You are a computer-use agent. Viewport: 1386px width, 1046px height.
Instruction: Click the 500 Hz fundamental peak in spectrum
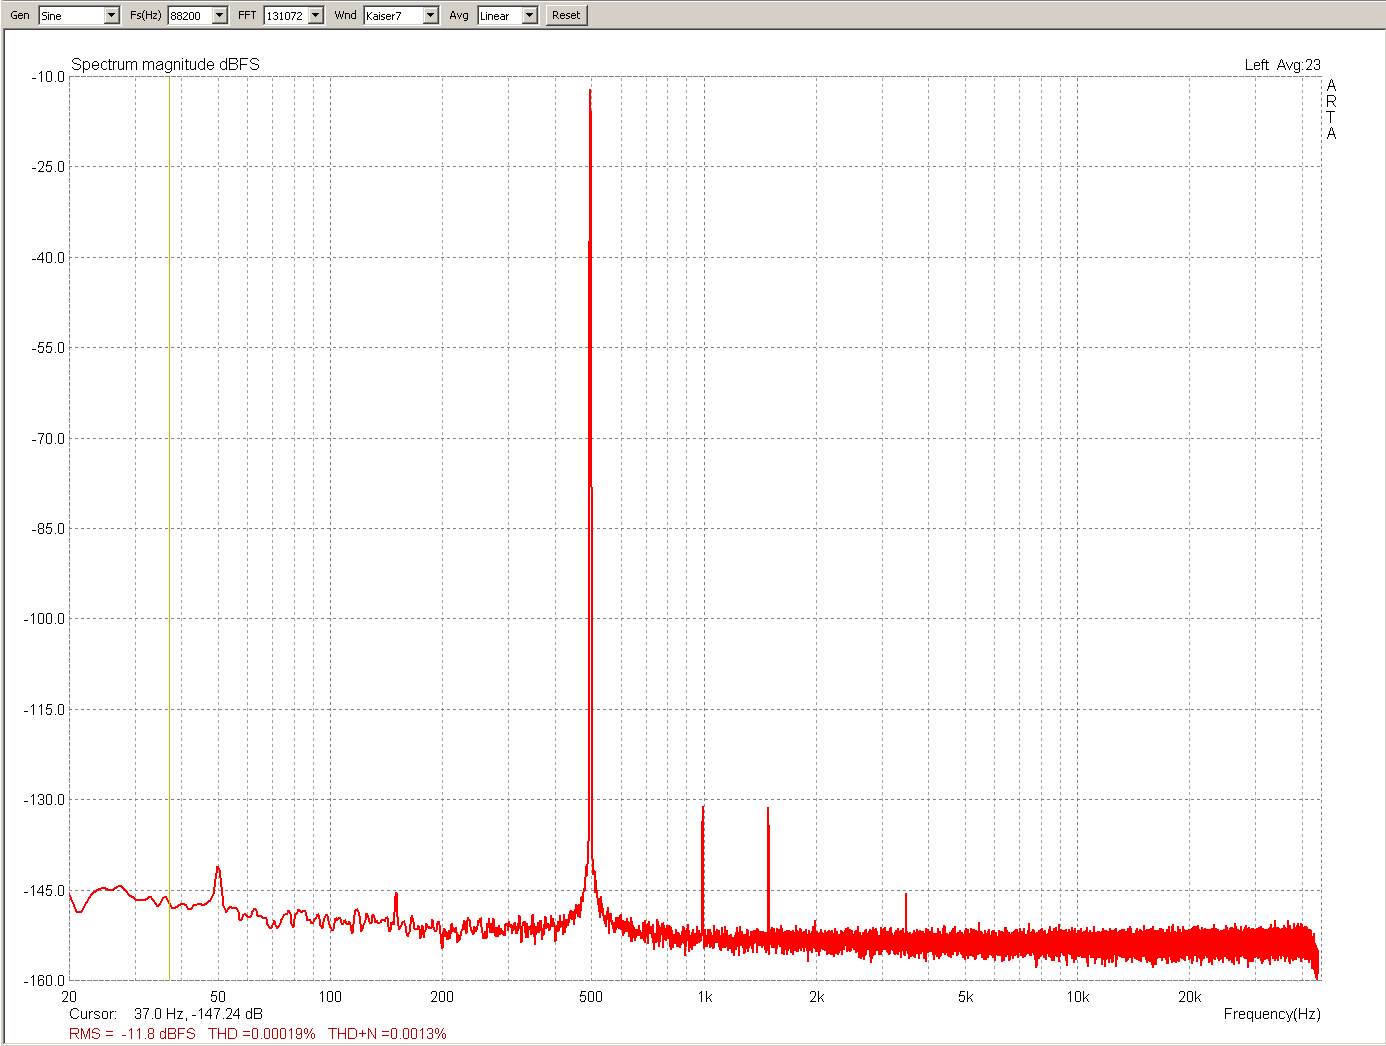coord(590,90)
